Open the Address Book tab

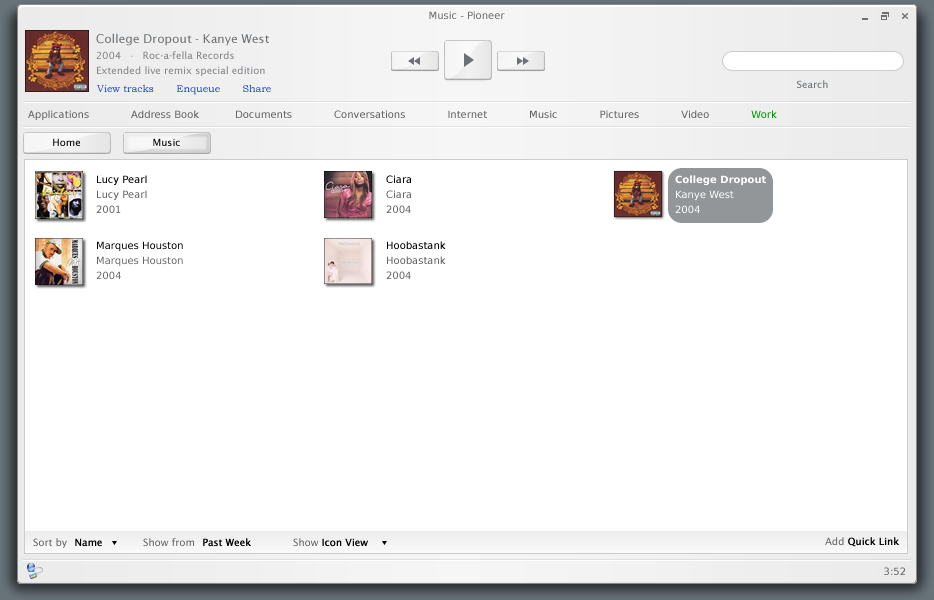[x=165, y=114]
